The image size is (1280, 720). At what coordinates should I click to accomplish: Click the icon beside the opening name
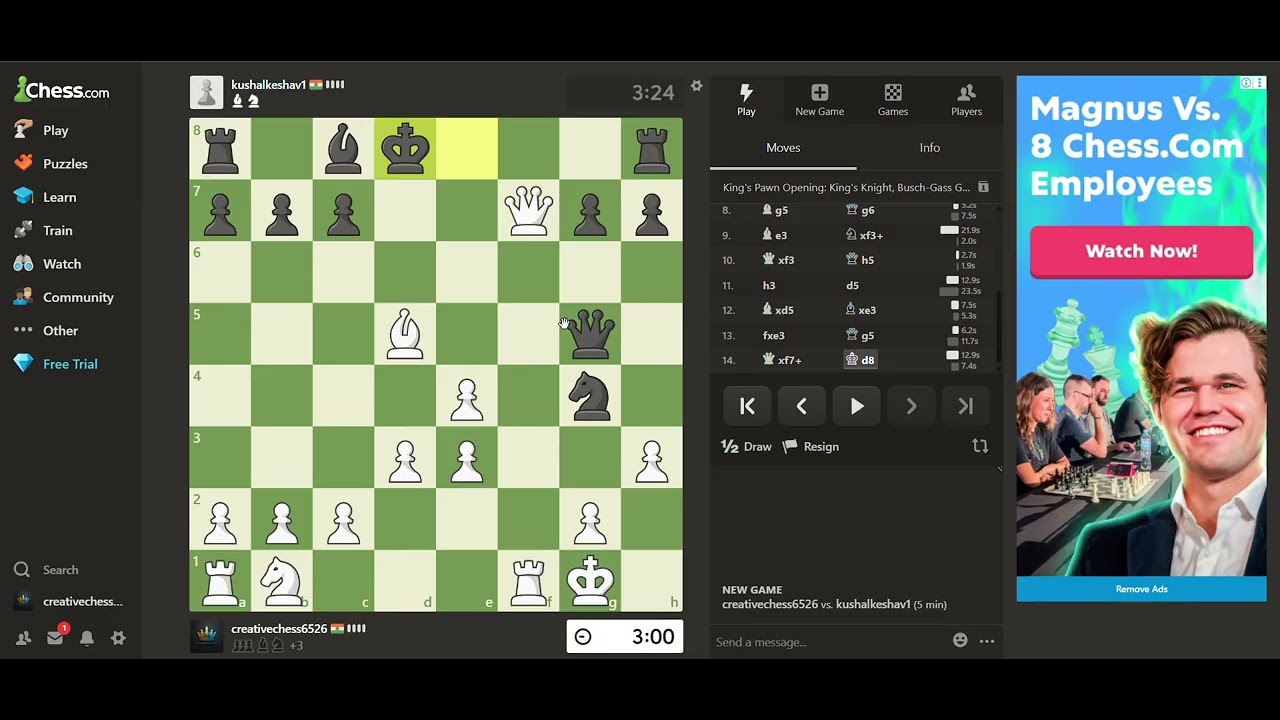coord(983,187)
